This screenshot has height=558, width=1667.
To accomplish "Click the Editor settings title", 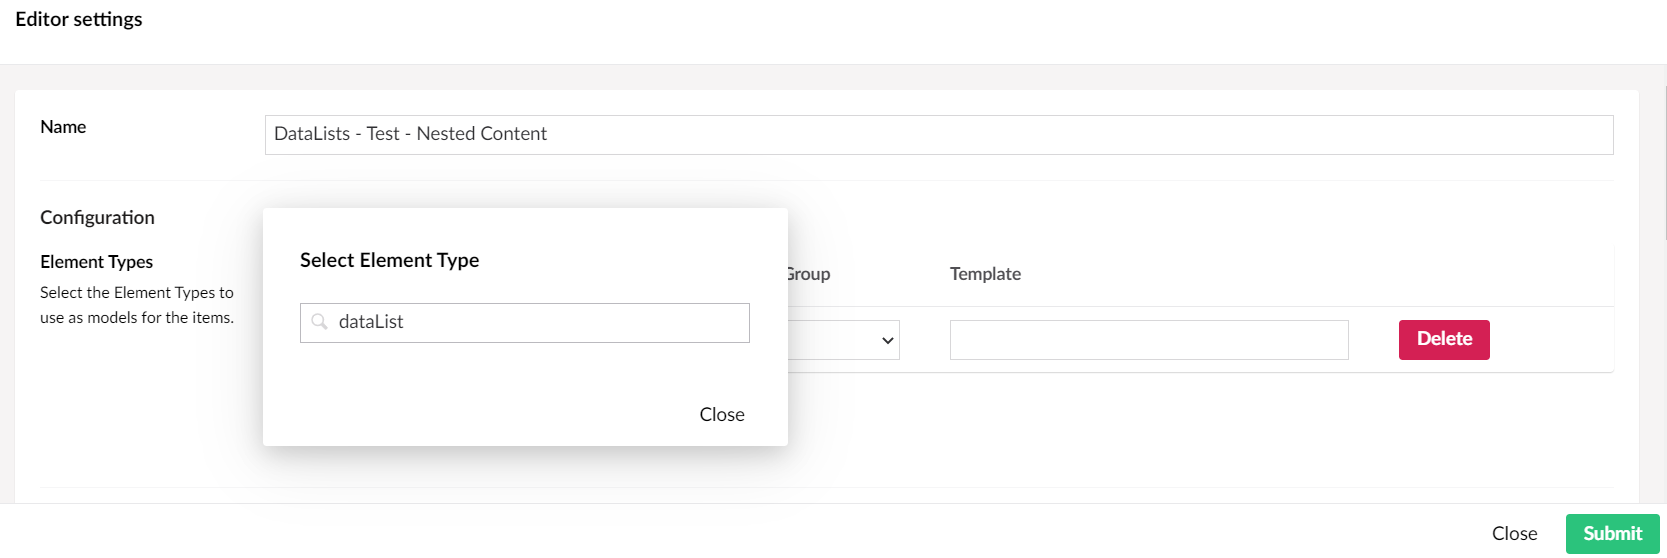I will [79, 19].
